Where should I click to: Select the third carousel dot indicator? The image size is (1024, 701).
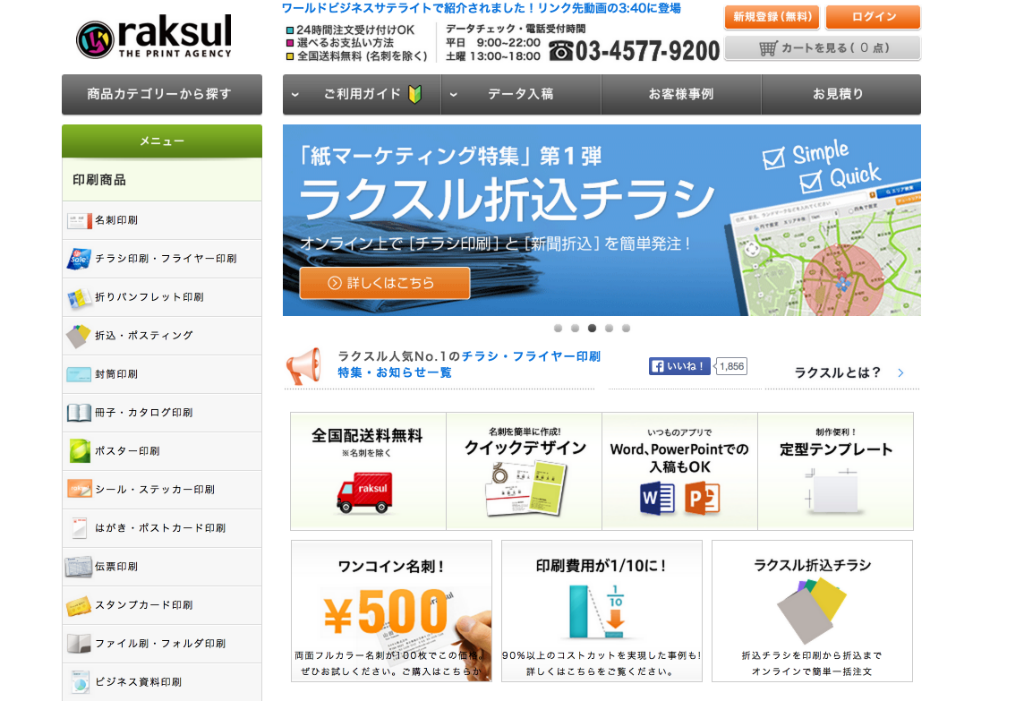(x=592, y=328)
